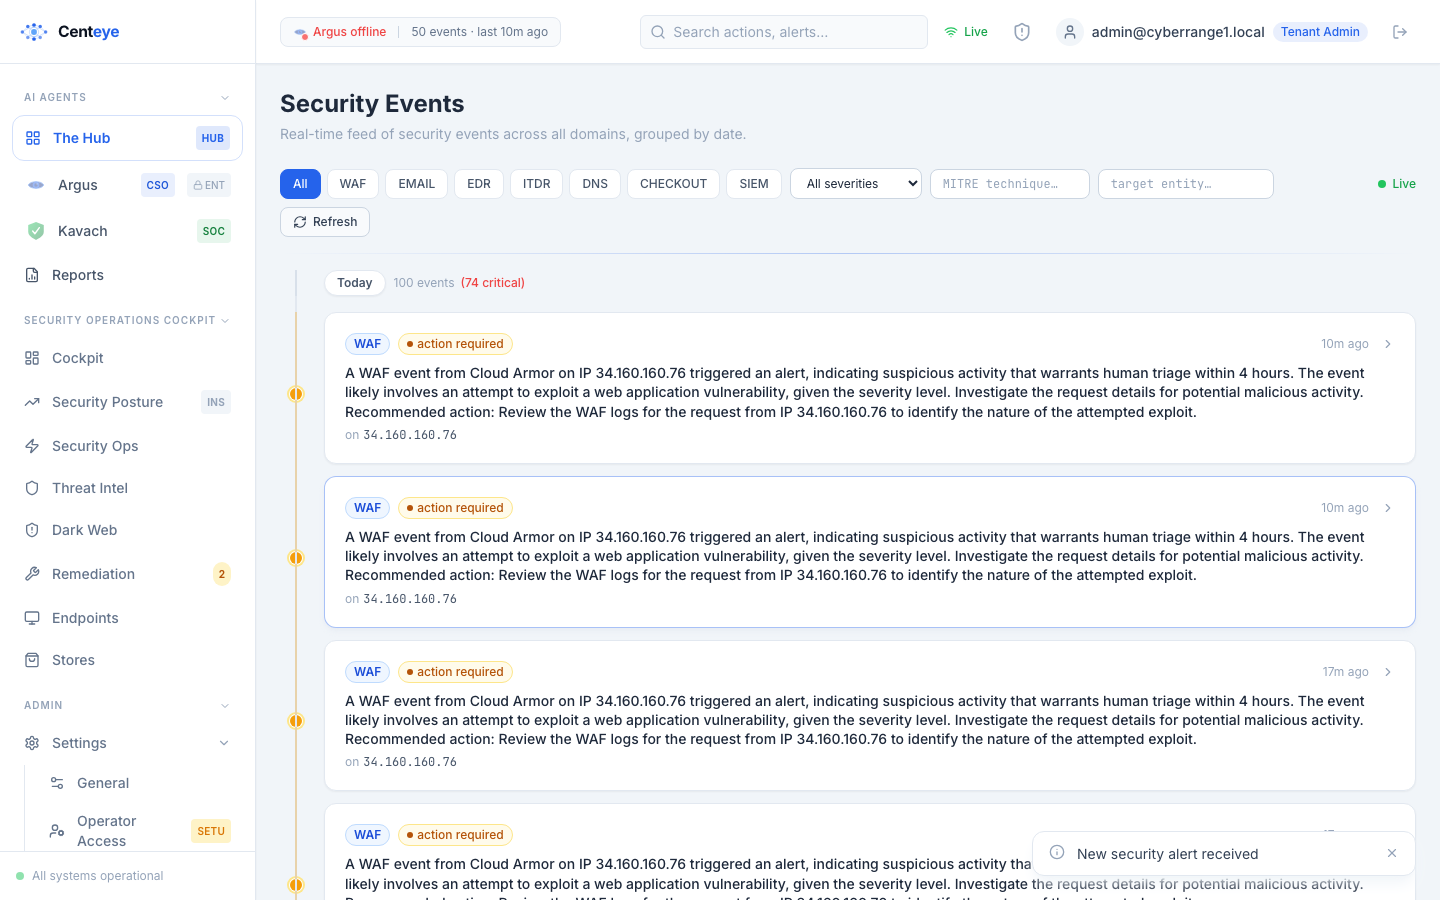Filter events by EMAIL

[x=416, y=184]
